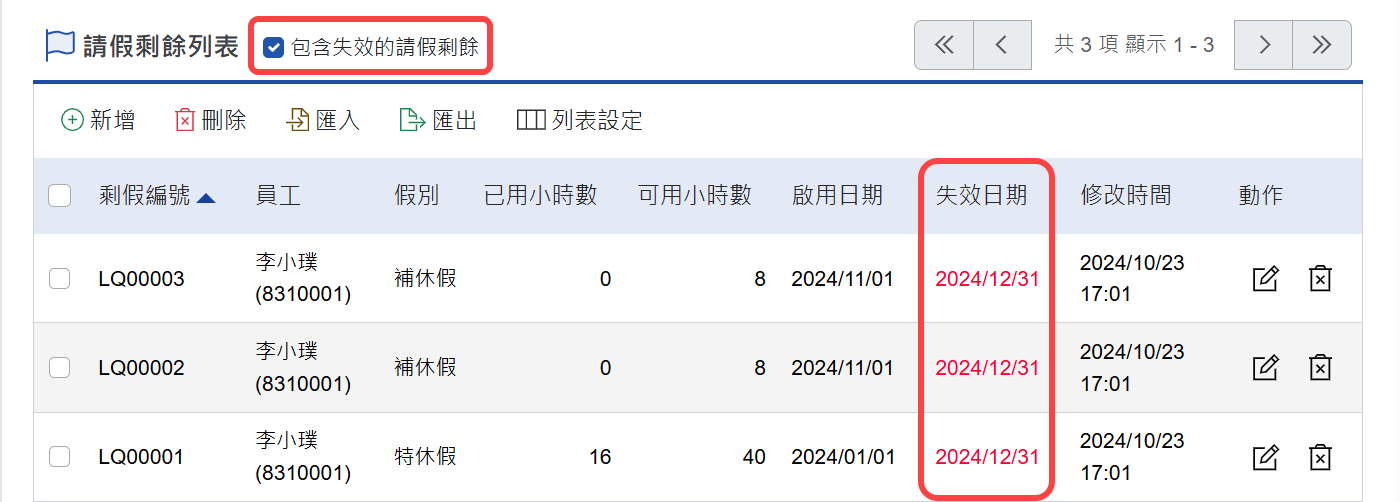Select the checkbox for row LQ00003
1400x502 pixels.
[60, 279]
